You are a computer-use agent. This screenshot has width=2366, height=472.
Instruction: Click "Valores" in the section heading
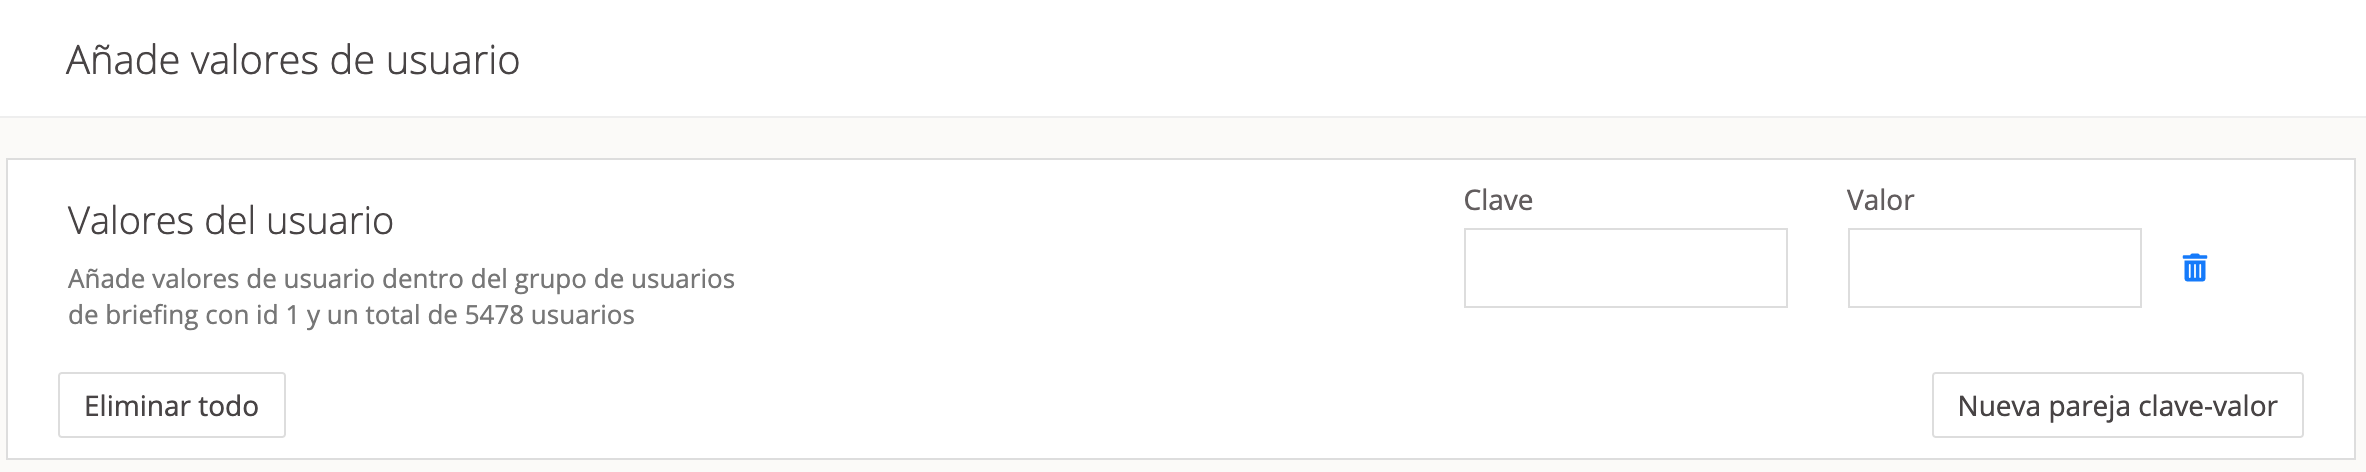point(131,221)
